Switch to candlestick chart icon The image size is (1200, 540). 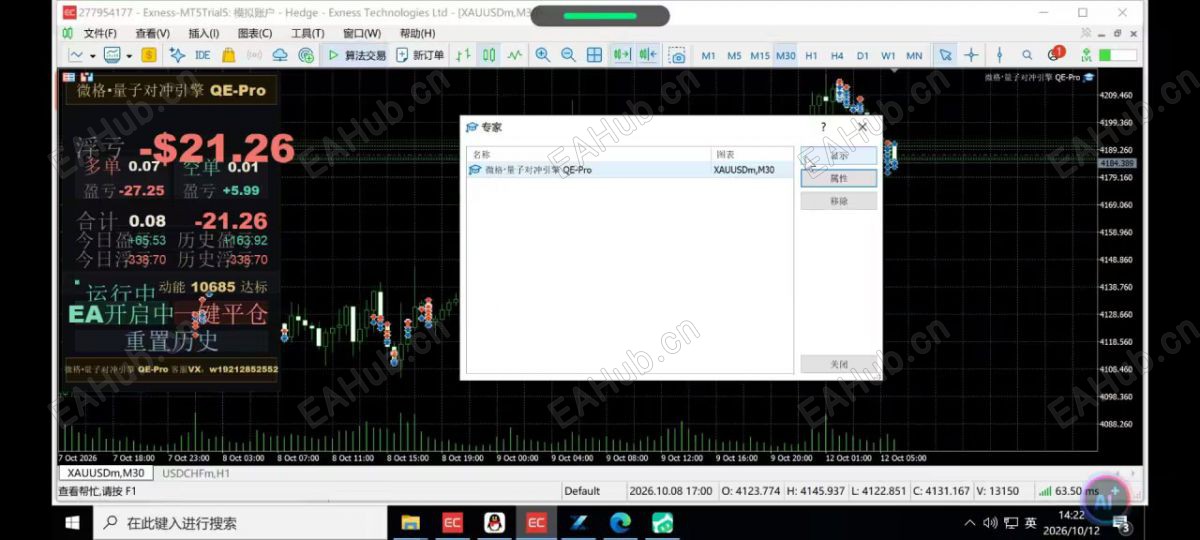tap(489, 55)
